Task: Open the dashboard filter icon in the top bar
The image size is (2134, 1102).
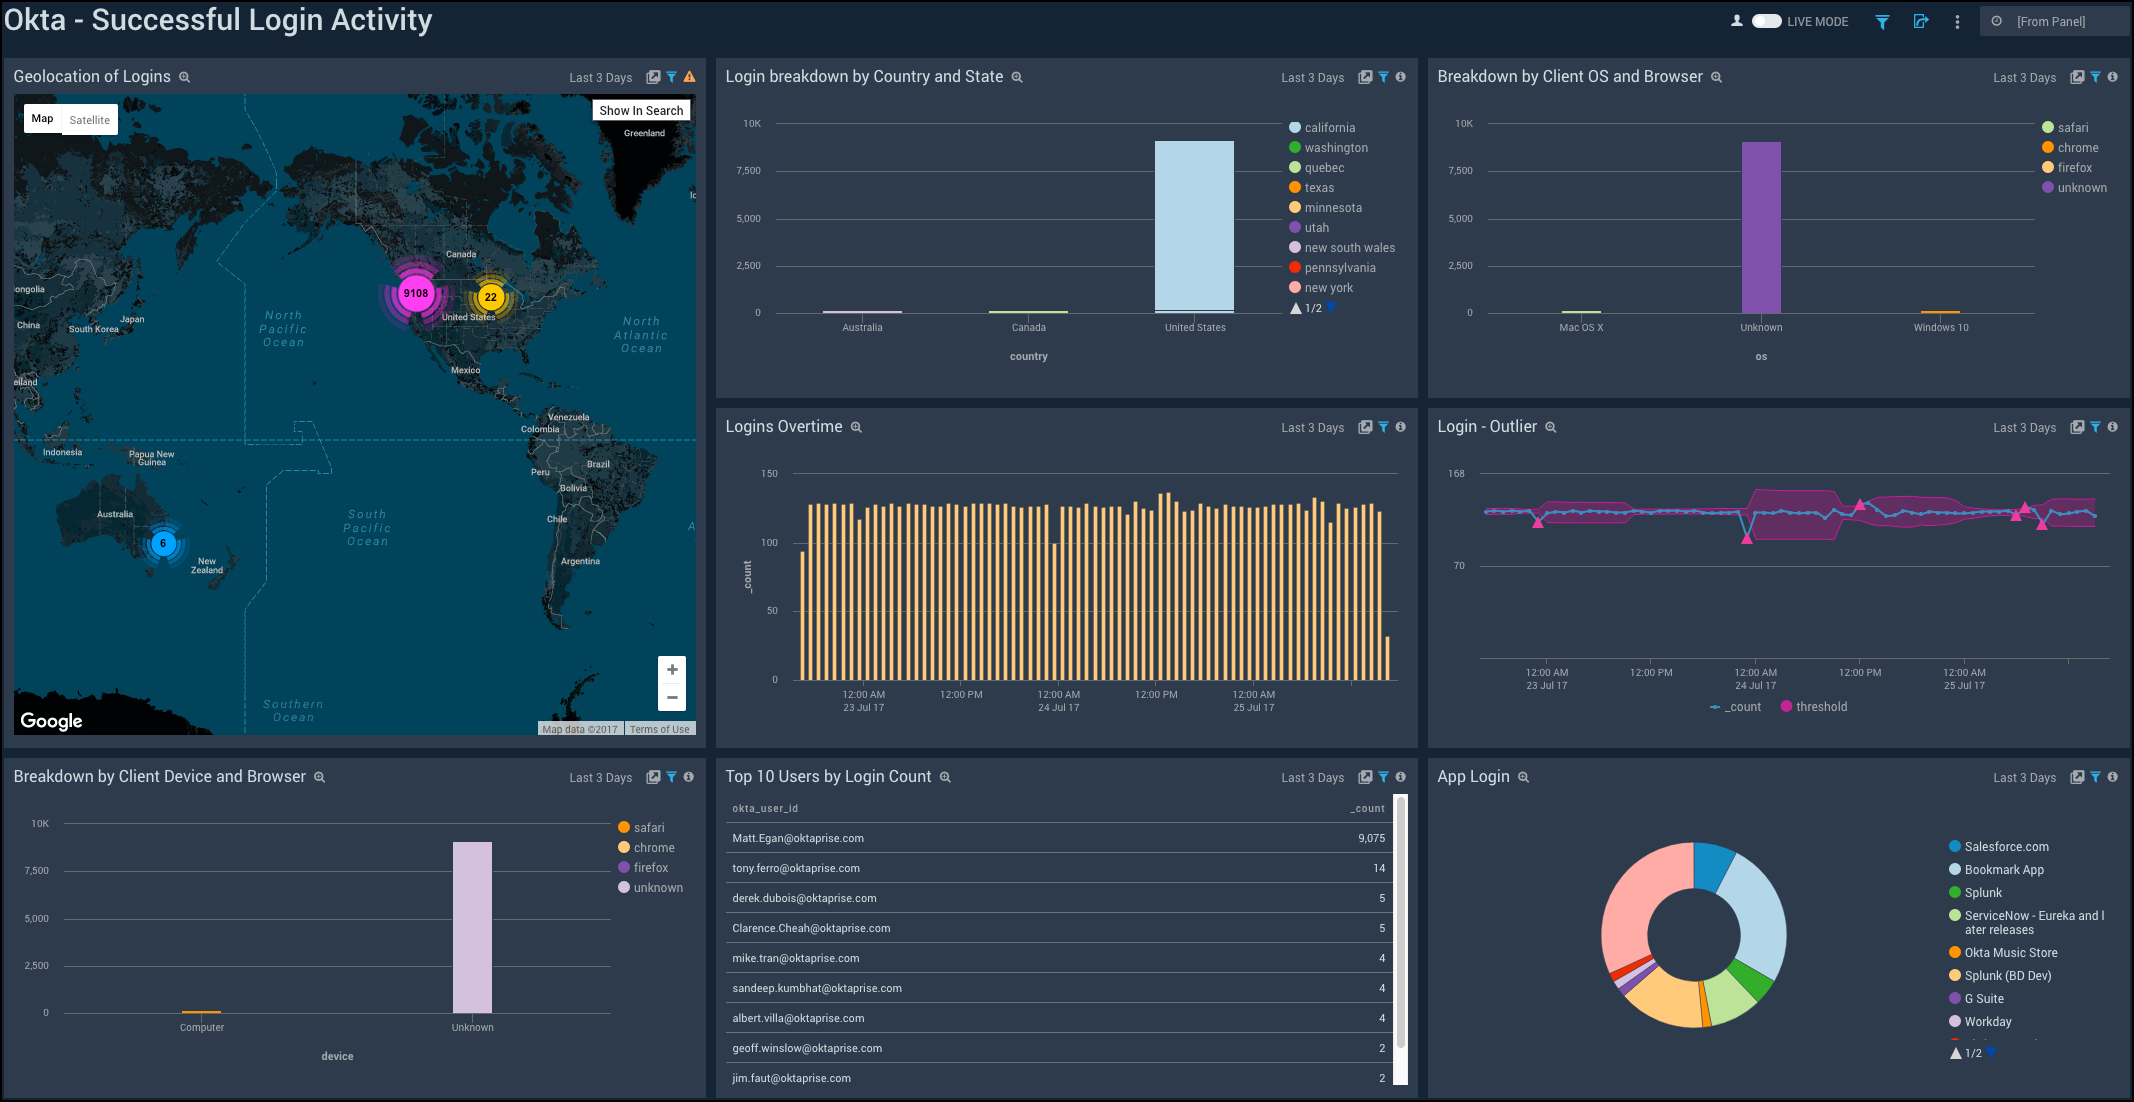Action: pos(1882,20)
